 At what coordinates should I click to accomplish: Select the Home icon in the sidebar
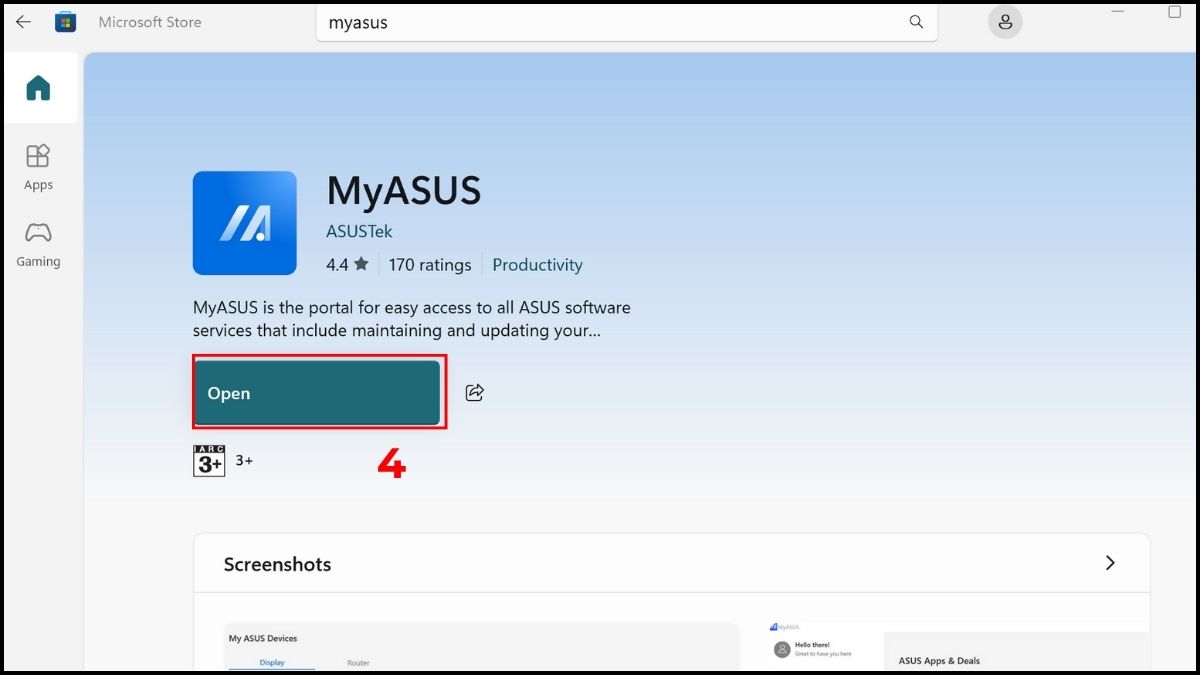pos(39,87)
